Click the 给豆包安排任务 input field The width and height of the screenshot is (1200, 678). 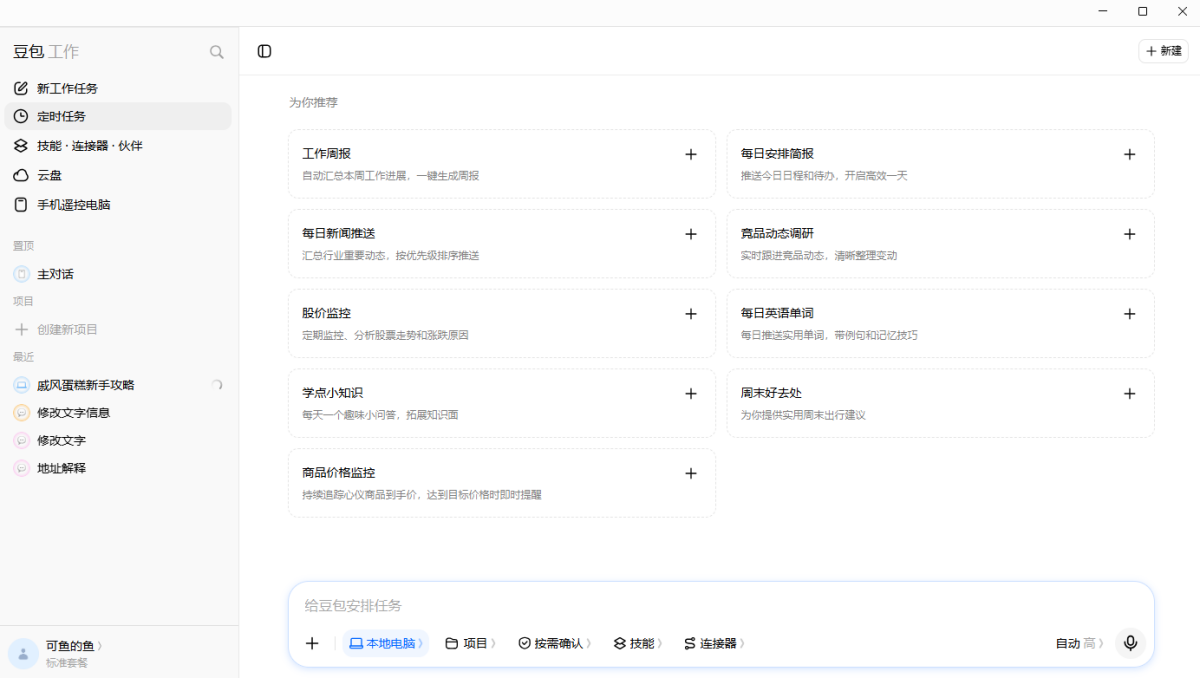[x=720, y=605]
